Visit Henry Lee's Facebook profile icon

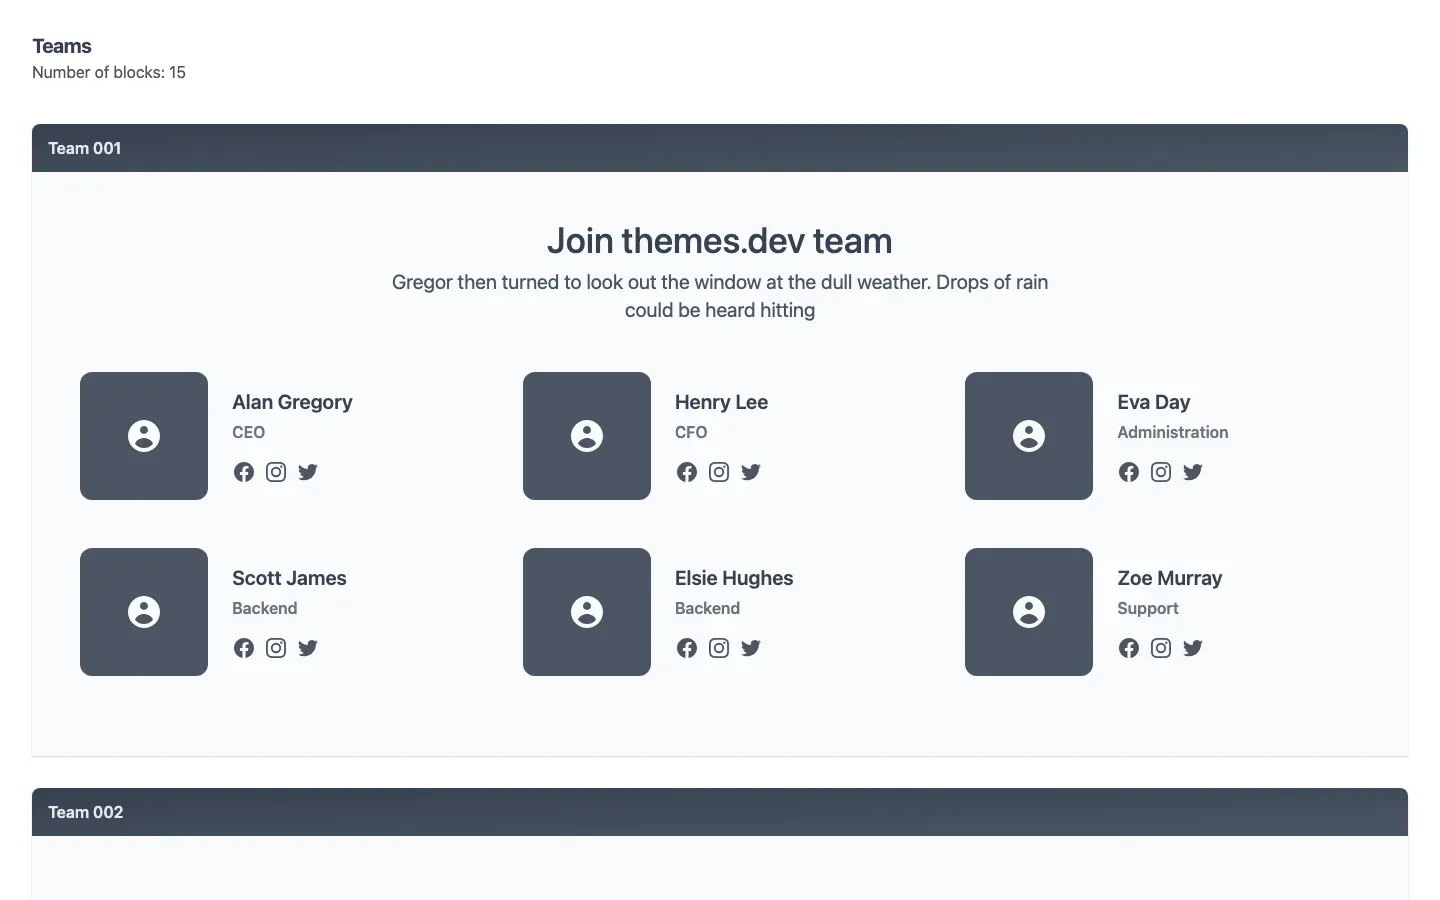[x=687, y=472]
